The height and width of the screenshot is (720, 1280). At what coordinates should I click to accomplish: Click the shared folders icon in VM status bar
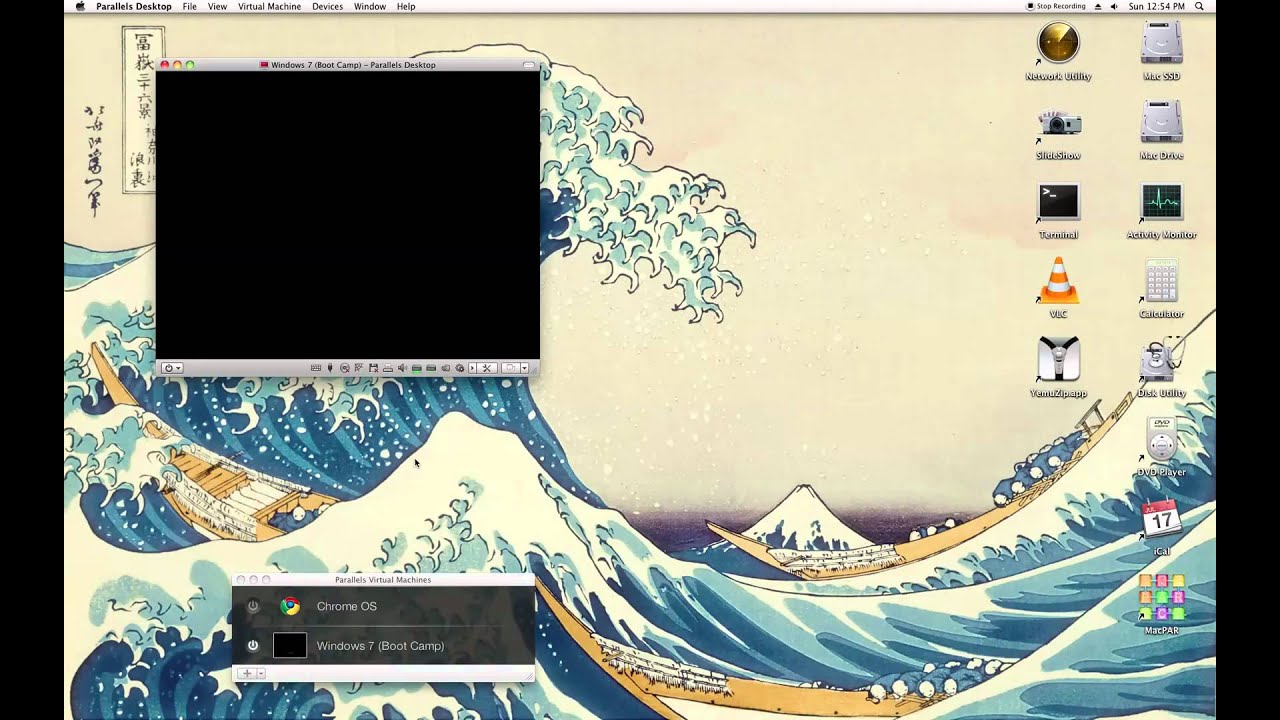[x=446, y=368]
